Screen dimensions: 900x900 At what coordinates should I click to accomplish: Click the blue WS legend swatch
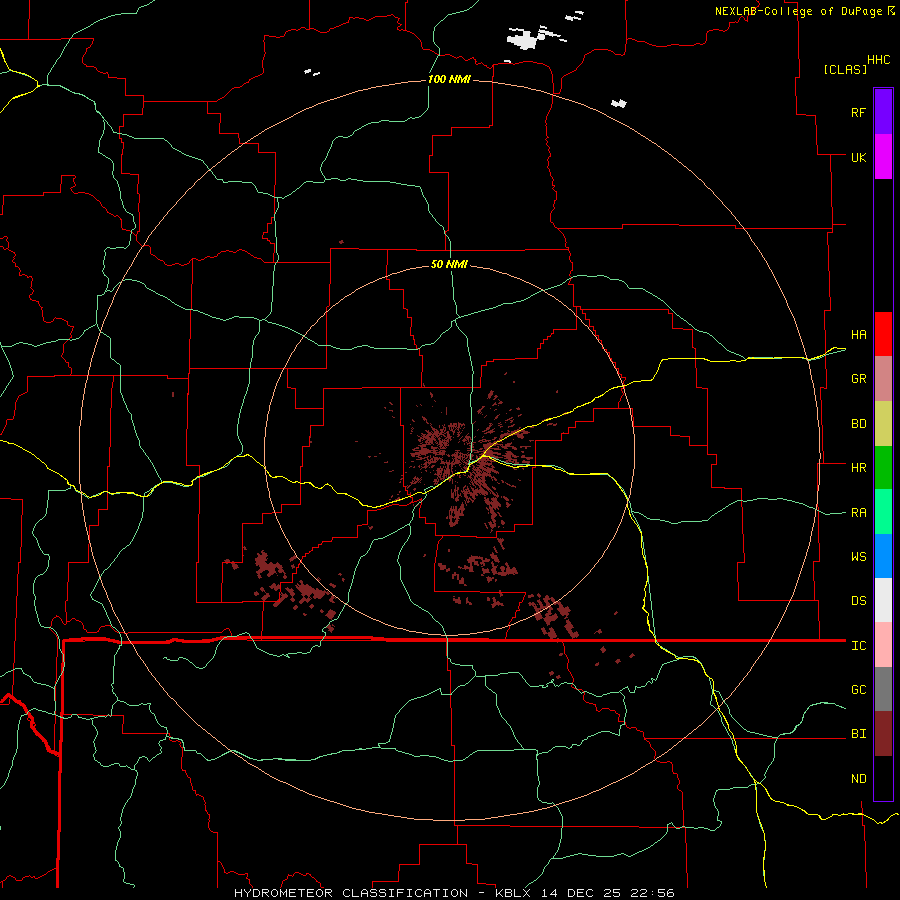883,556
